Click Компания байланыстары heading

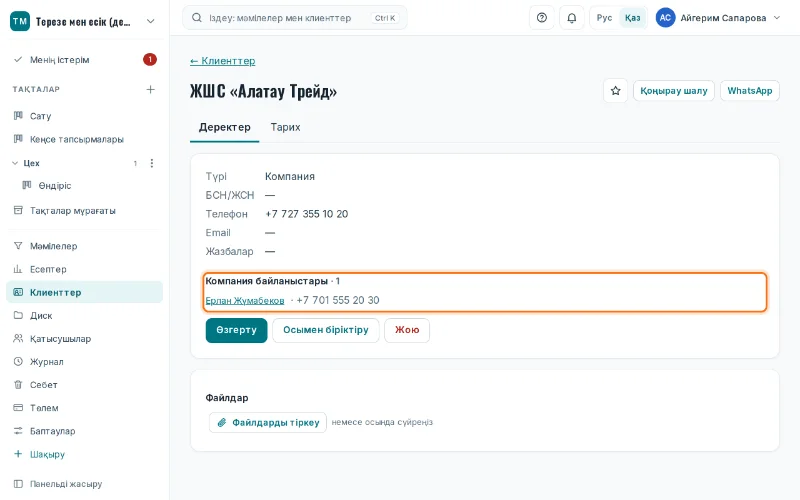(x=266, y=281)
